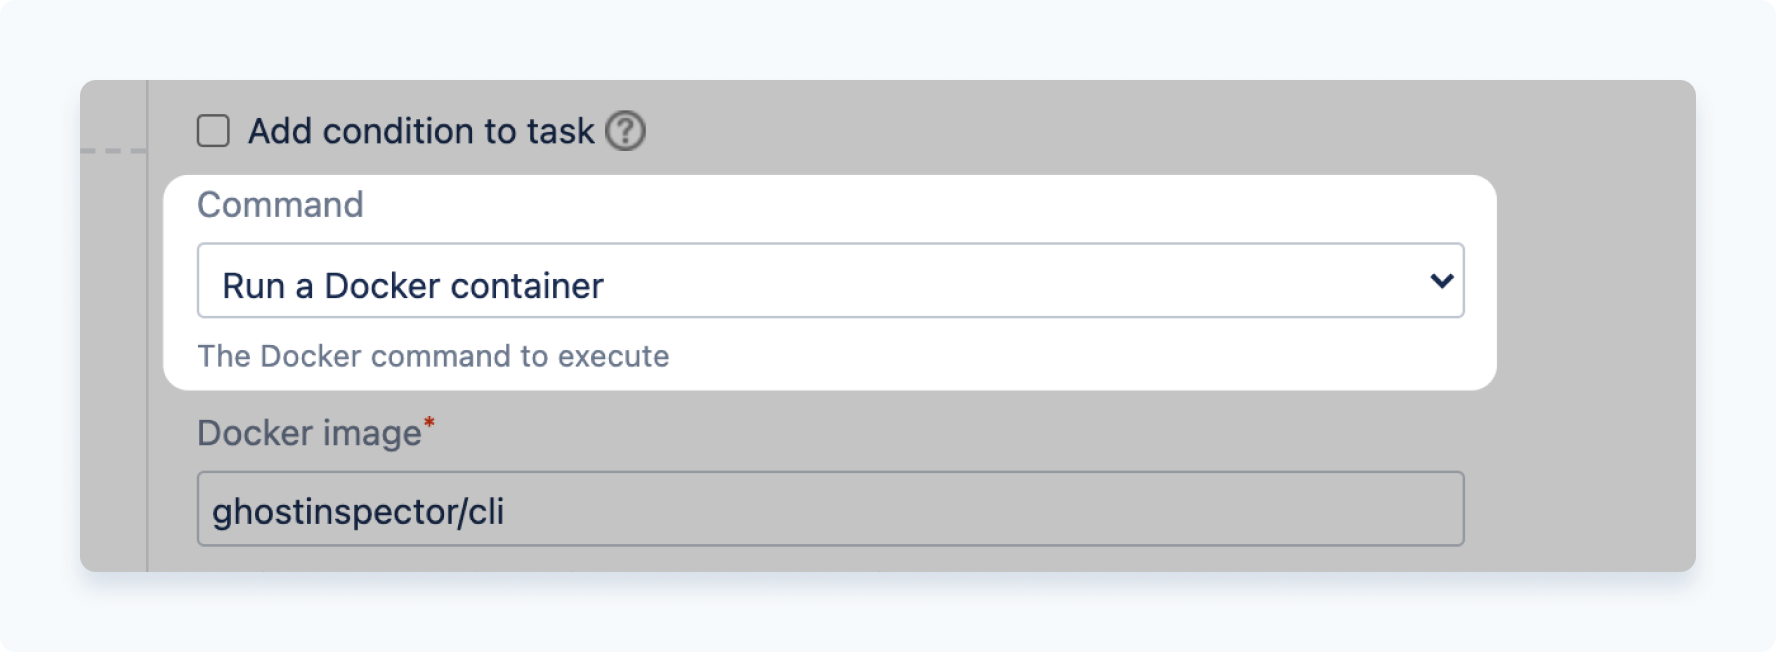
Task: Click inside the Docker image input field
Action: (x=830, y=510)
